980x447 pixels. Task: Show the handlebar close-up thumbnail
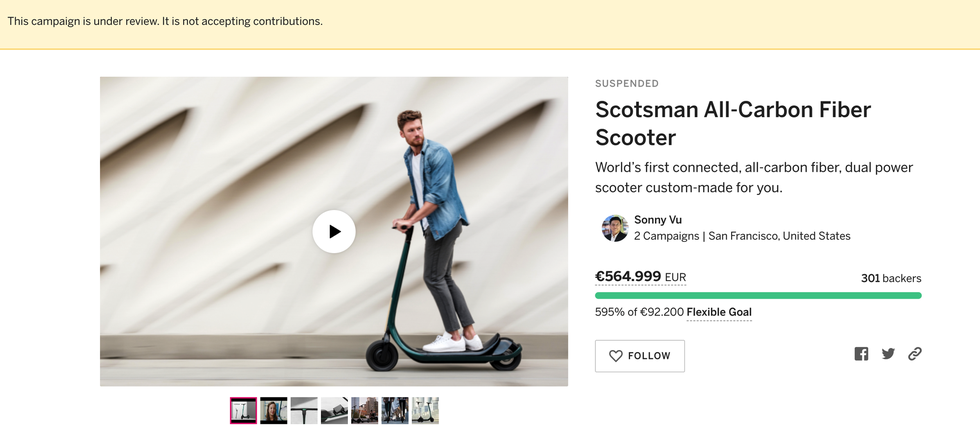(x=304, y=410)
